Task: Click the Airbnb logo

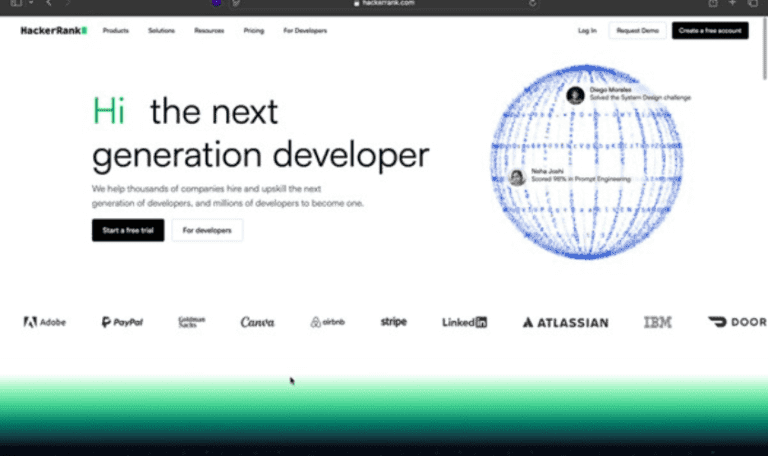Action: click(x=328, y=322)
